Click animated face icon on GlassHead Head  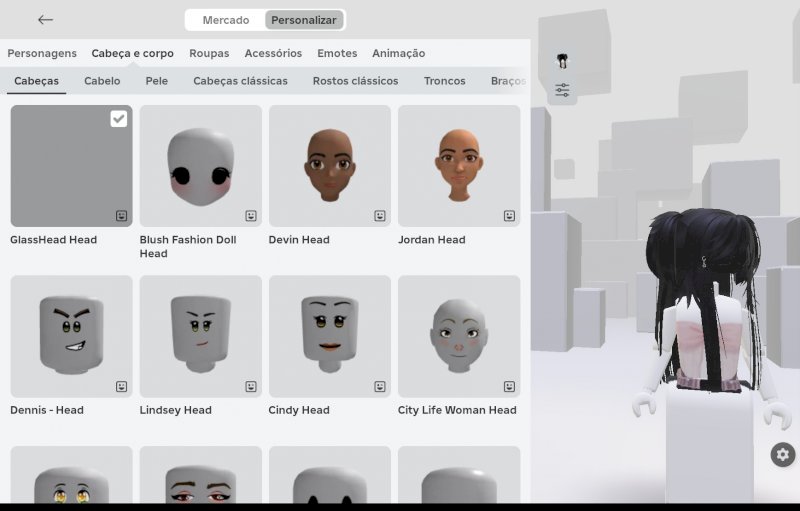[121, 216]
